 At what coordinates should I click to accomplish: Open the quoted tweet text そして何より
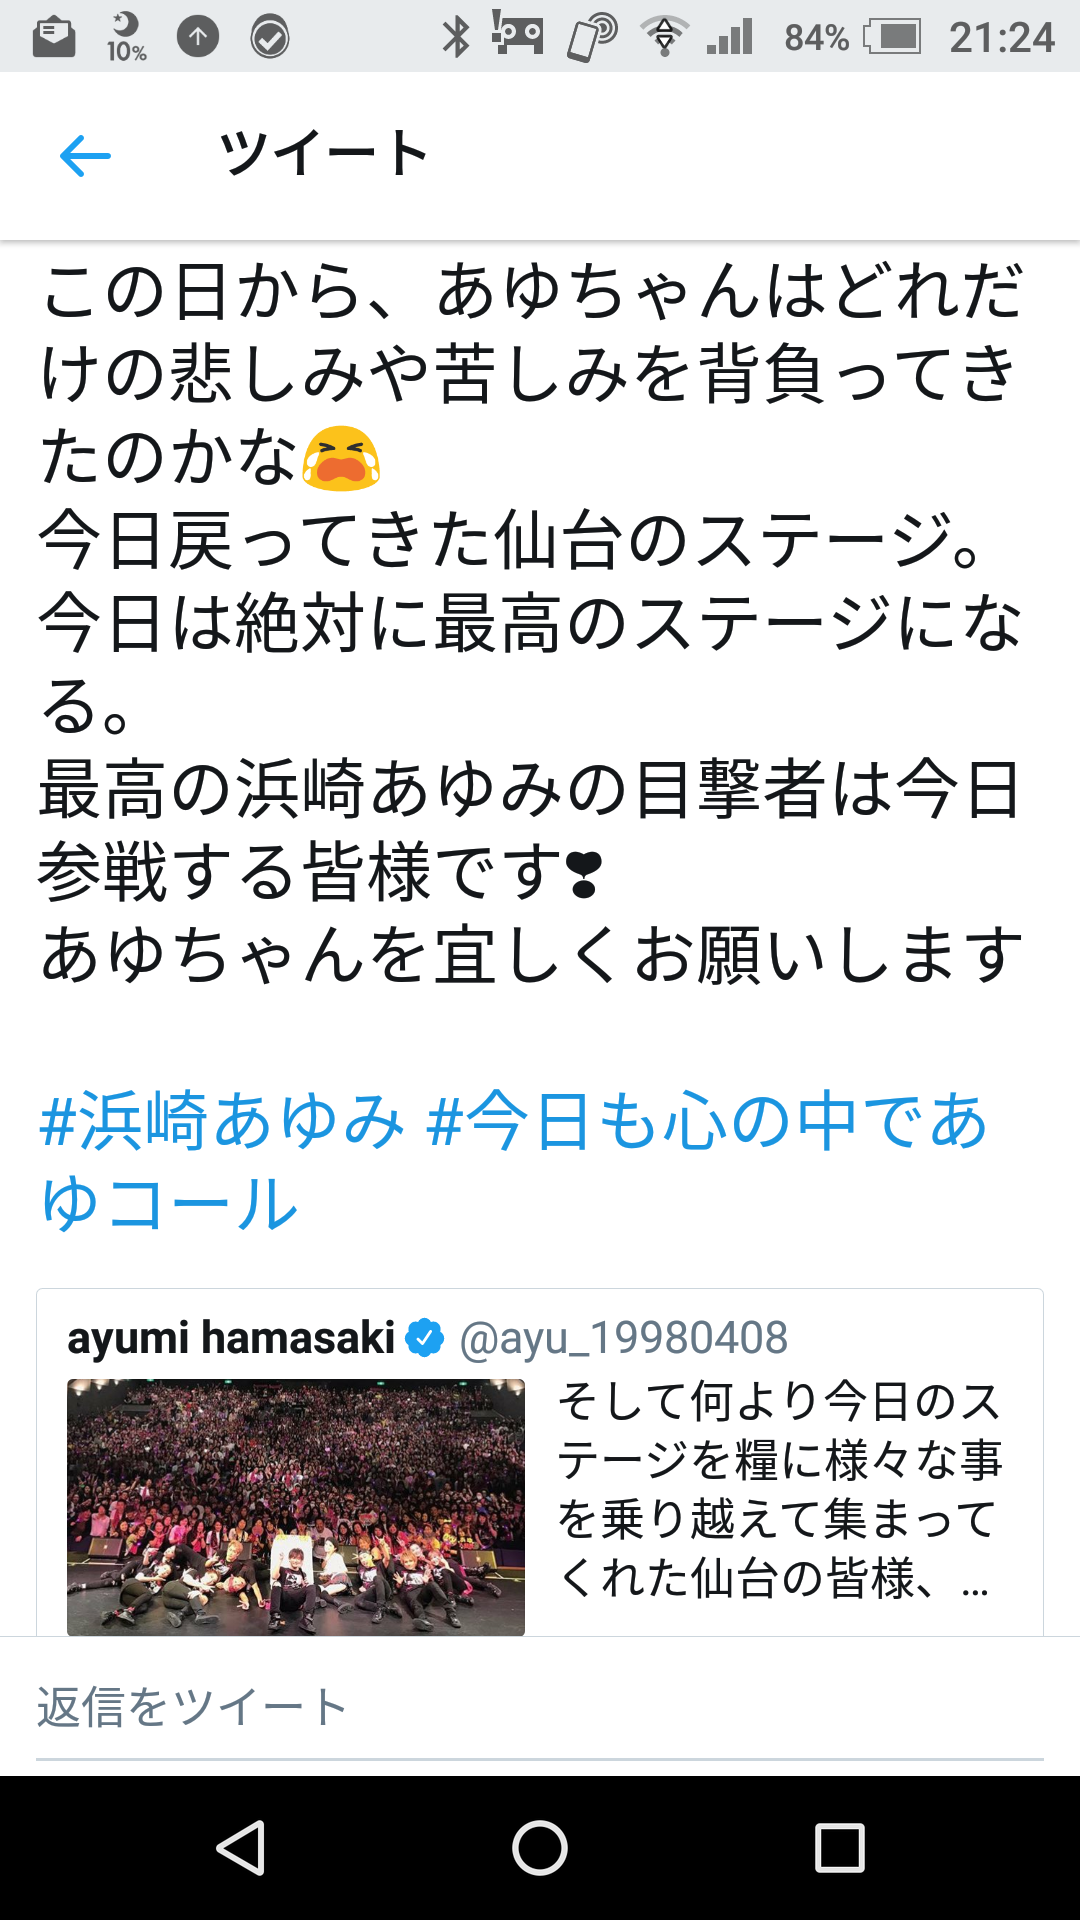click(x=777, y=1490)
